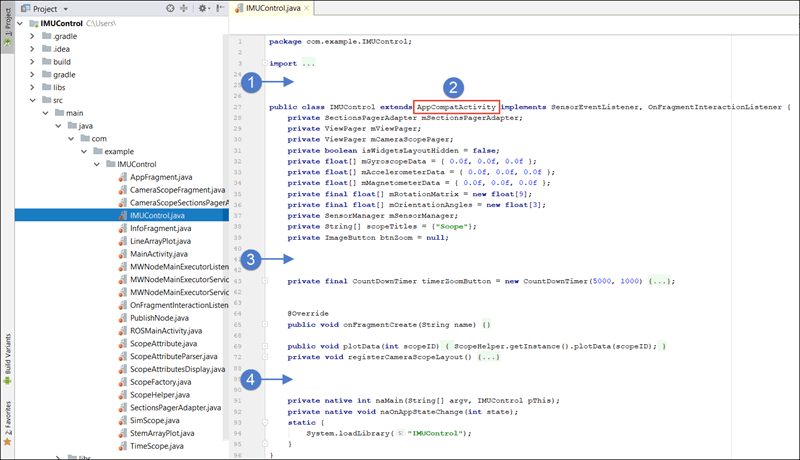Image resolution: width=800 pixels, height=460 pixels.
Task: Open the Project panel gear settings
Action: pos(203,8)
